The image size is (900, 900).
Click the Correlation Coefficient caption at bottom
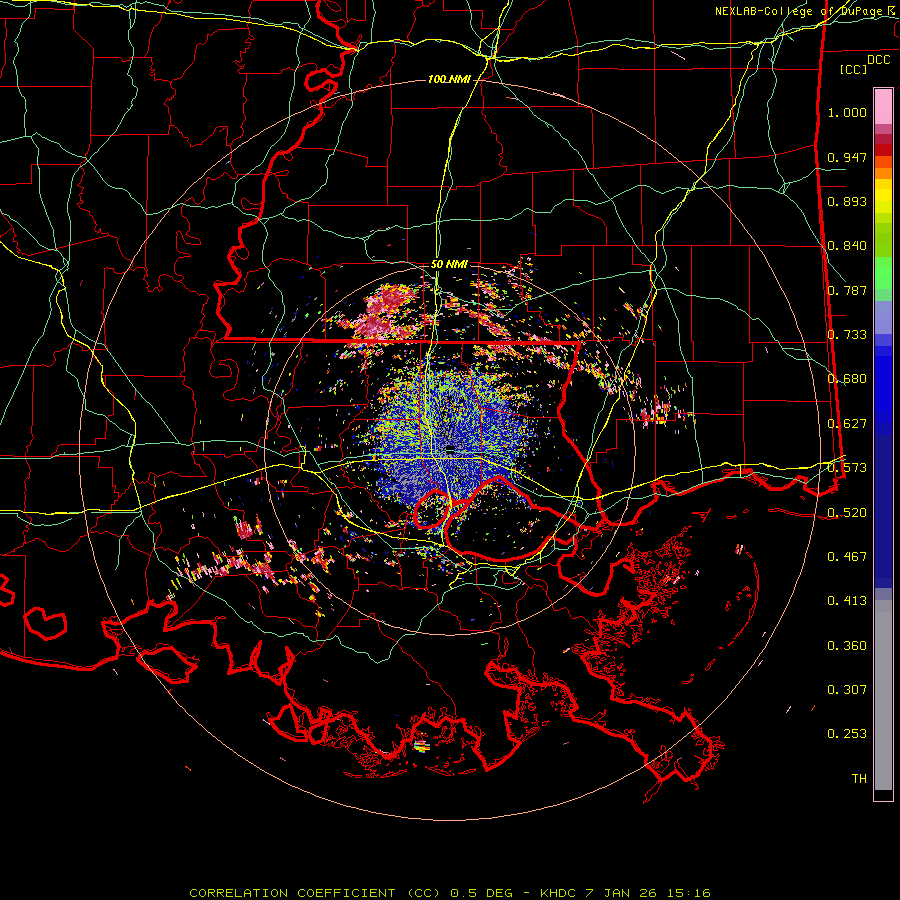click(450, 893)
